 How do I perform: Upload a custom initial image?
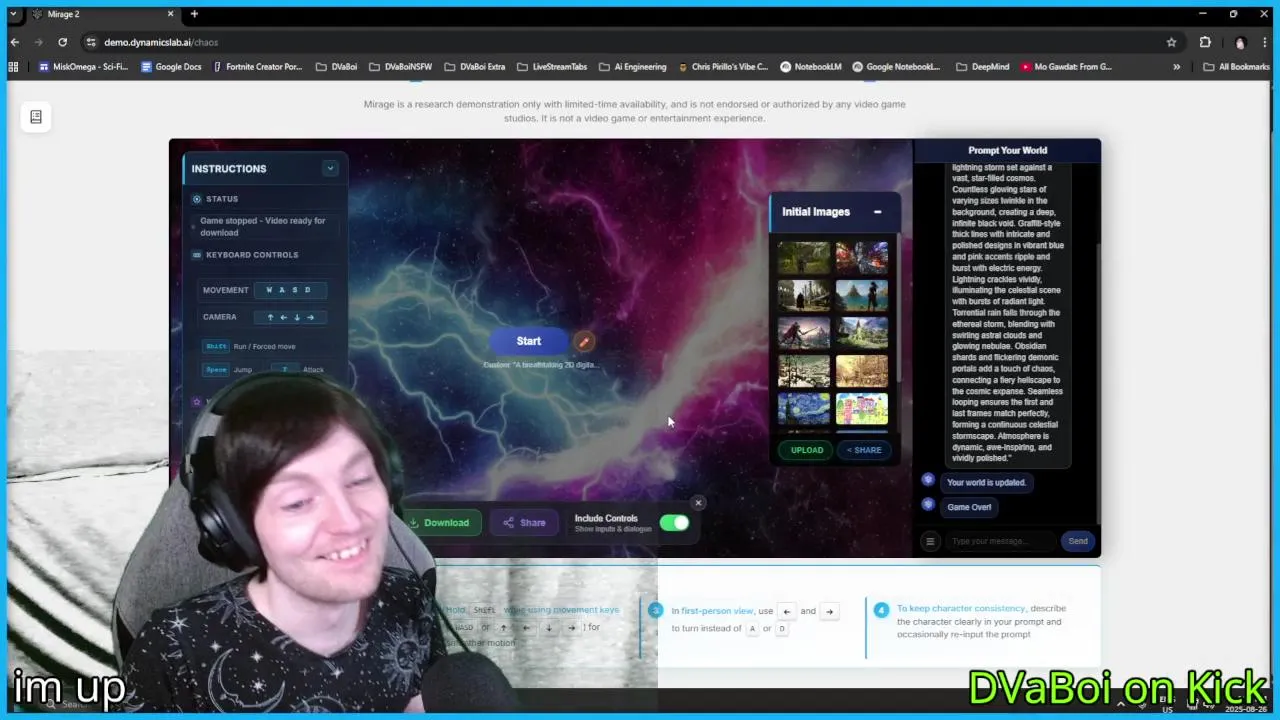[x=807, y=450]
